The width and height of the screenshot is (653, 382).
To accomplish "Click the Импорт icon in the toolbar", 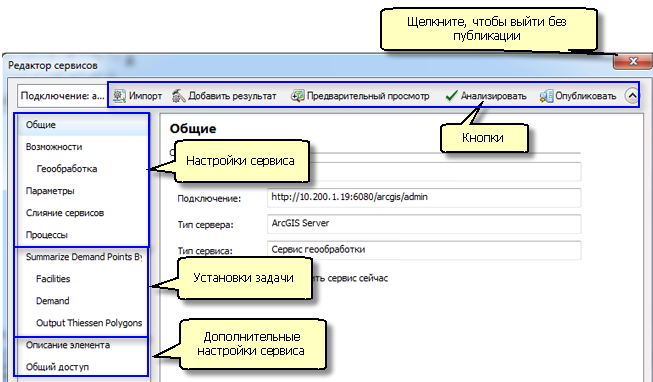I will [x=120, y=96].
